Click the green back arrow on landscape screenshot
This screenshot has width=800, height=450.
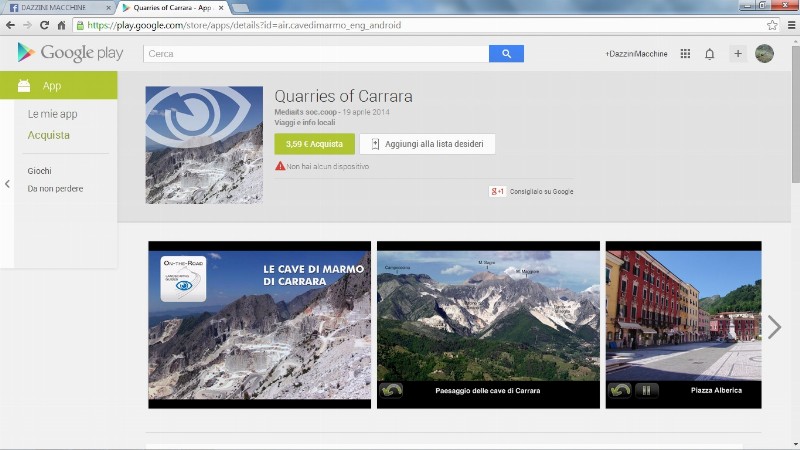391,391
